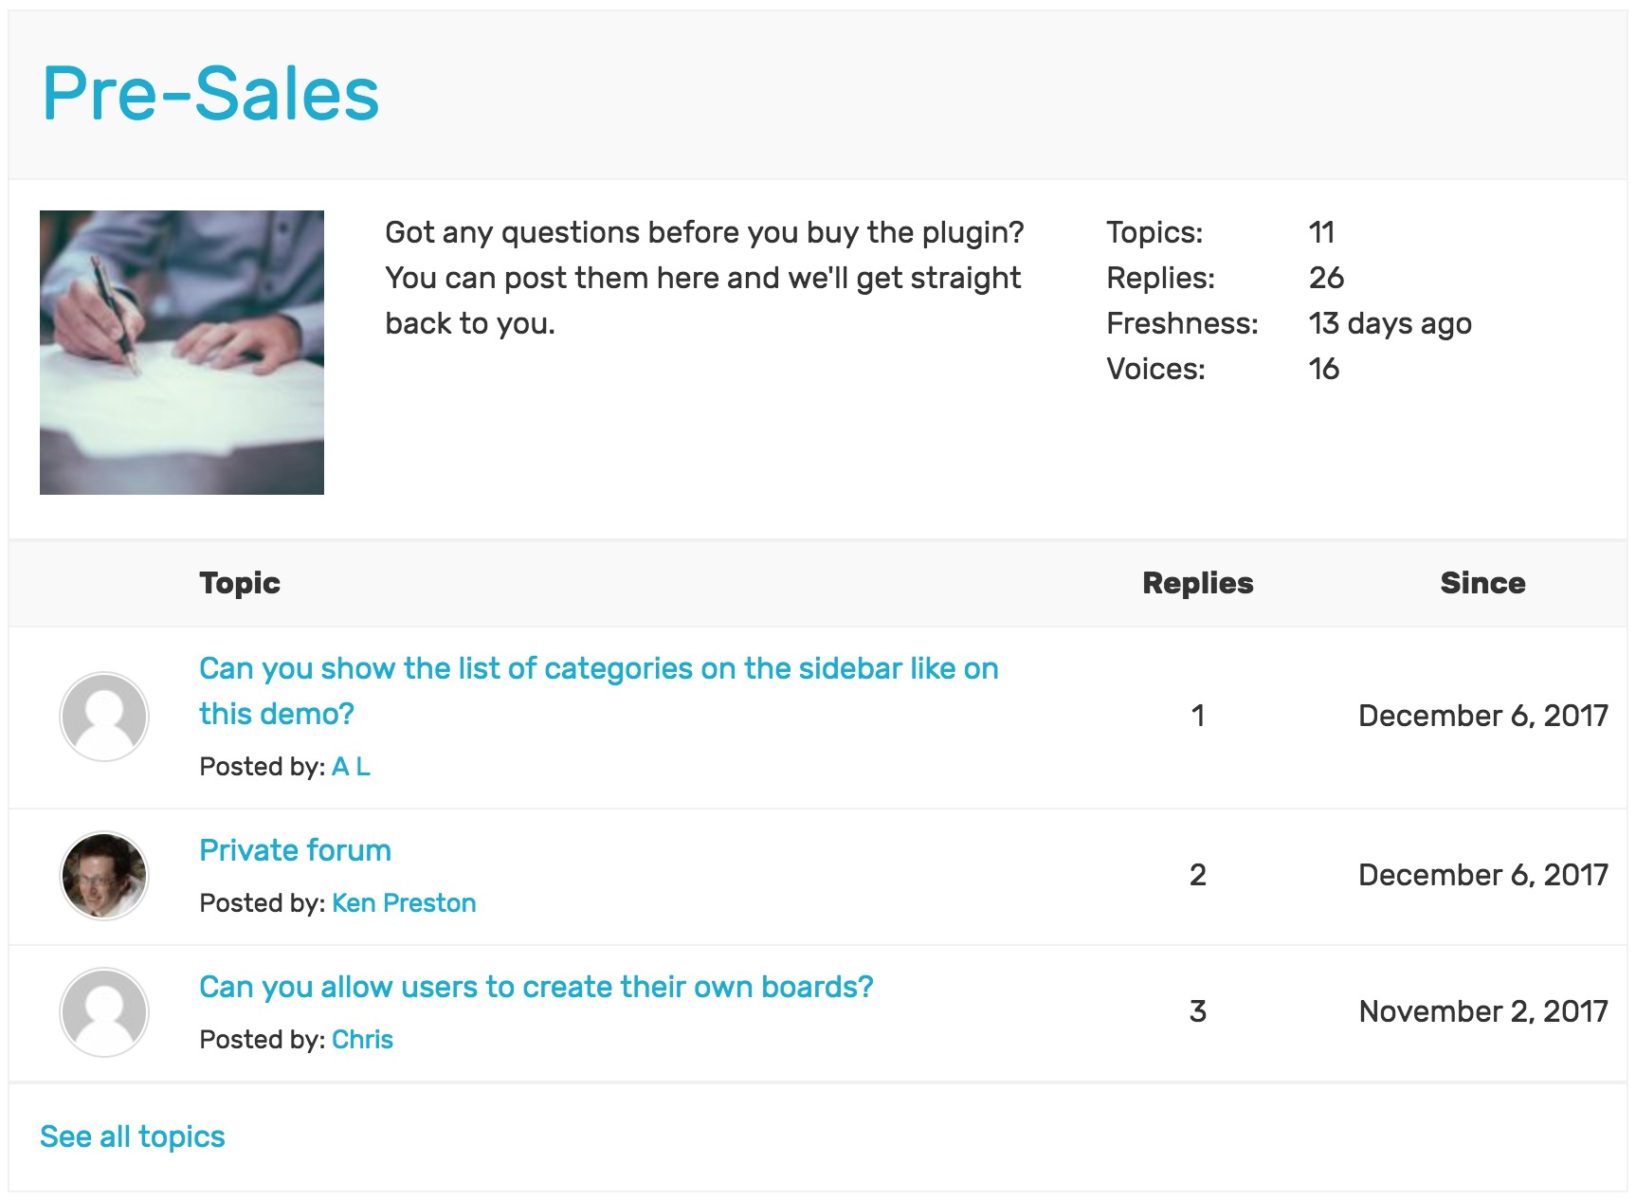View Chris's author profile
This screenshot has height=1200, width=1636.
362,1040
